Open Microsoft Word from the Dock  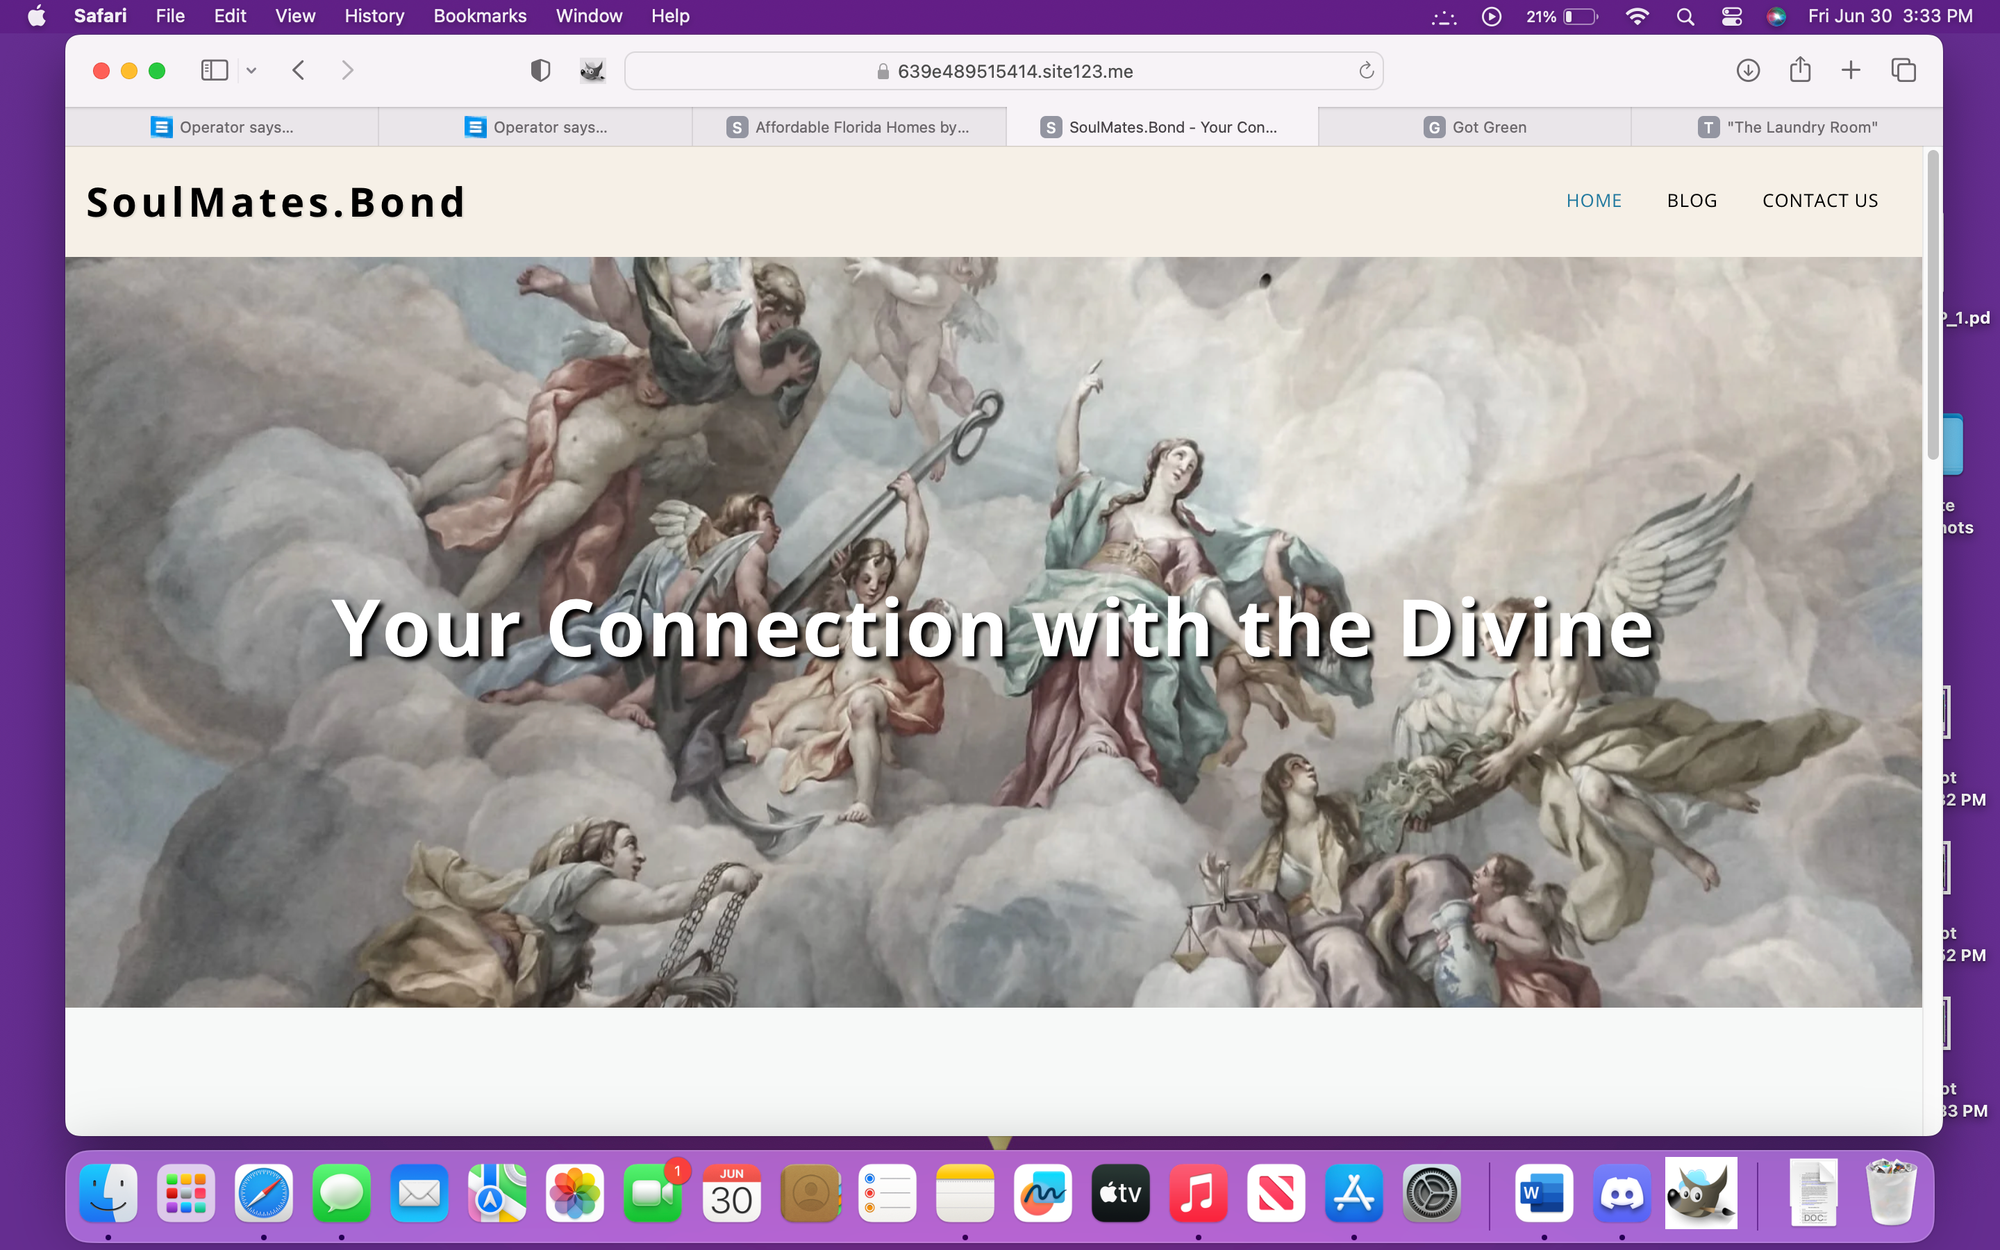point(1544,1193)
